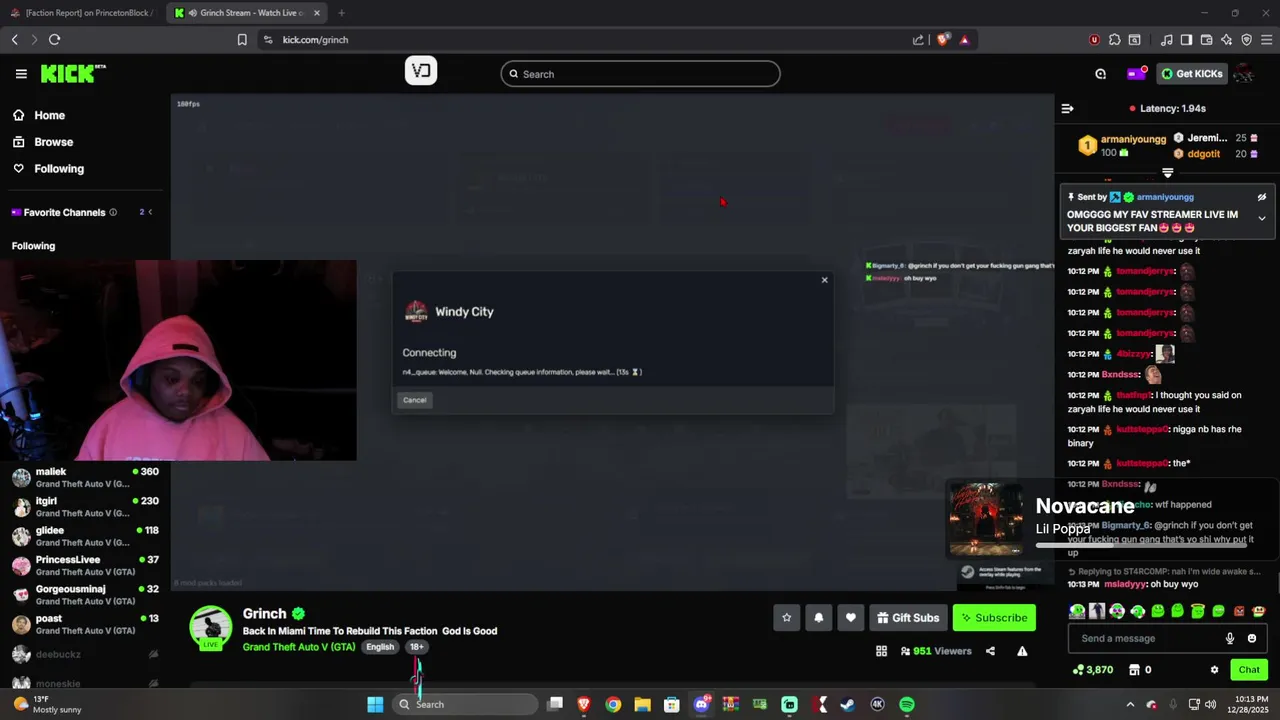Toggle following heart for Grinch
The height and width of the screenshot is (720, 1280).
point(851,618)
